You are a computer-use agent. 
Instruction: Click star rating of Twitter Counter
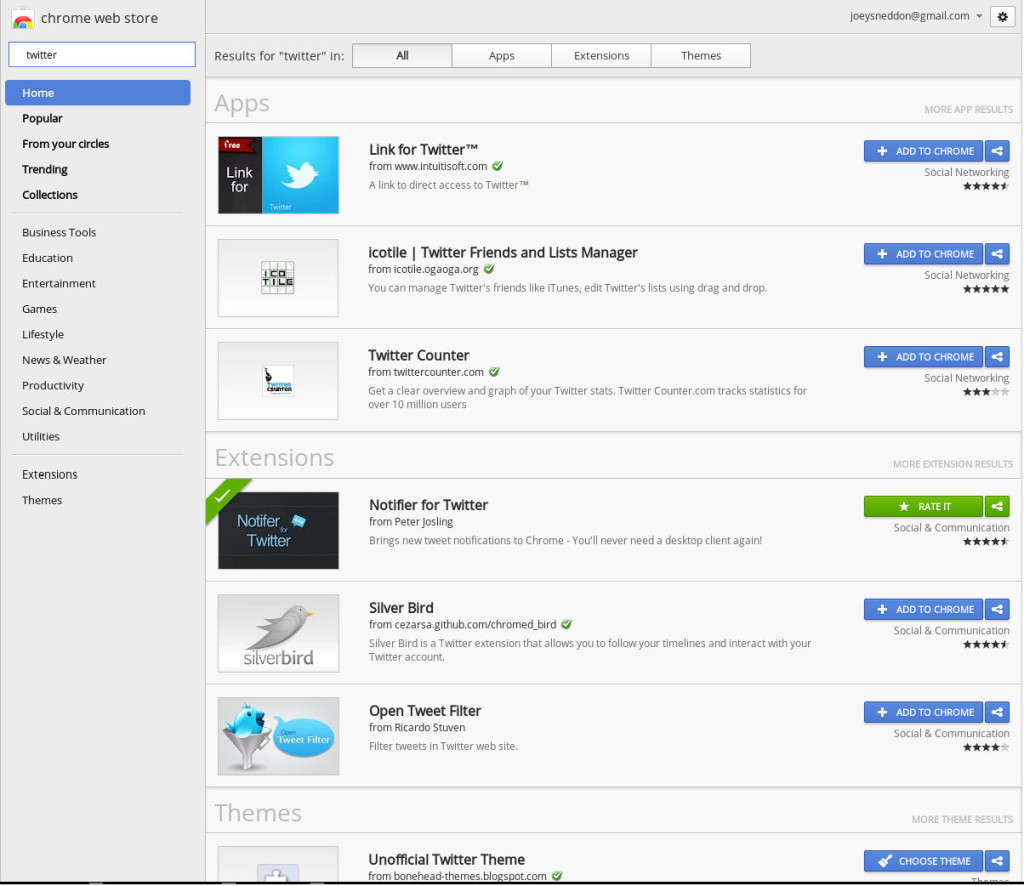click(985, 392)
